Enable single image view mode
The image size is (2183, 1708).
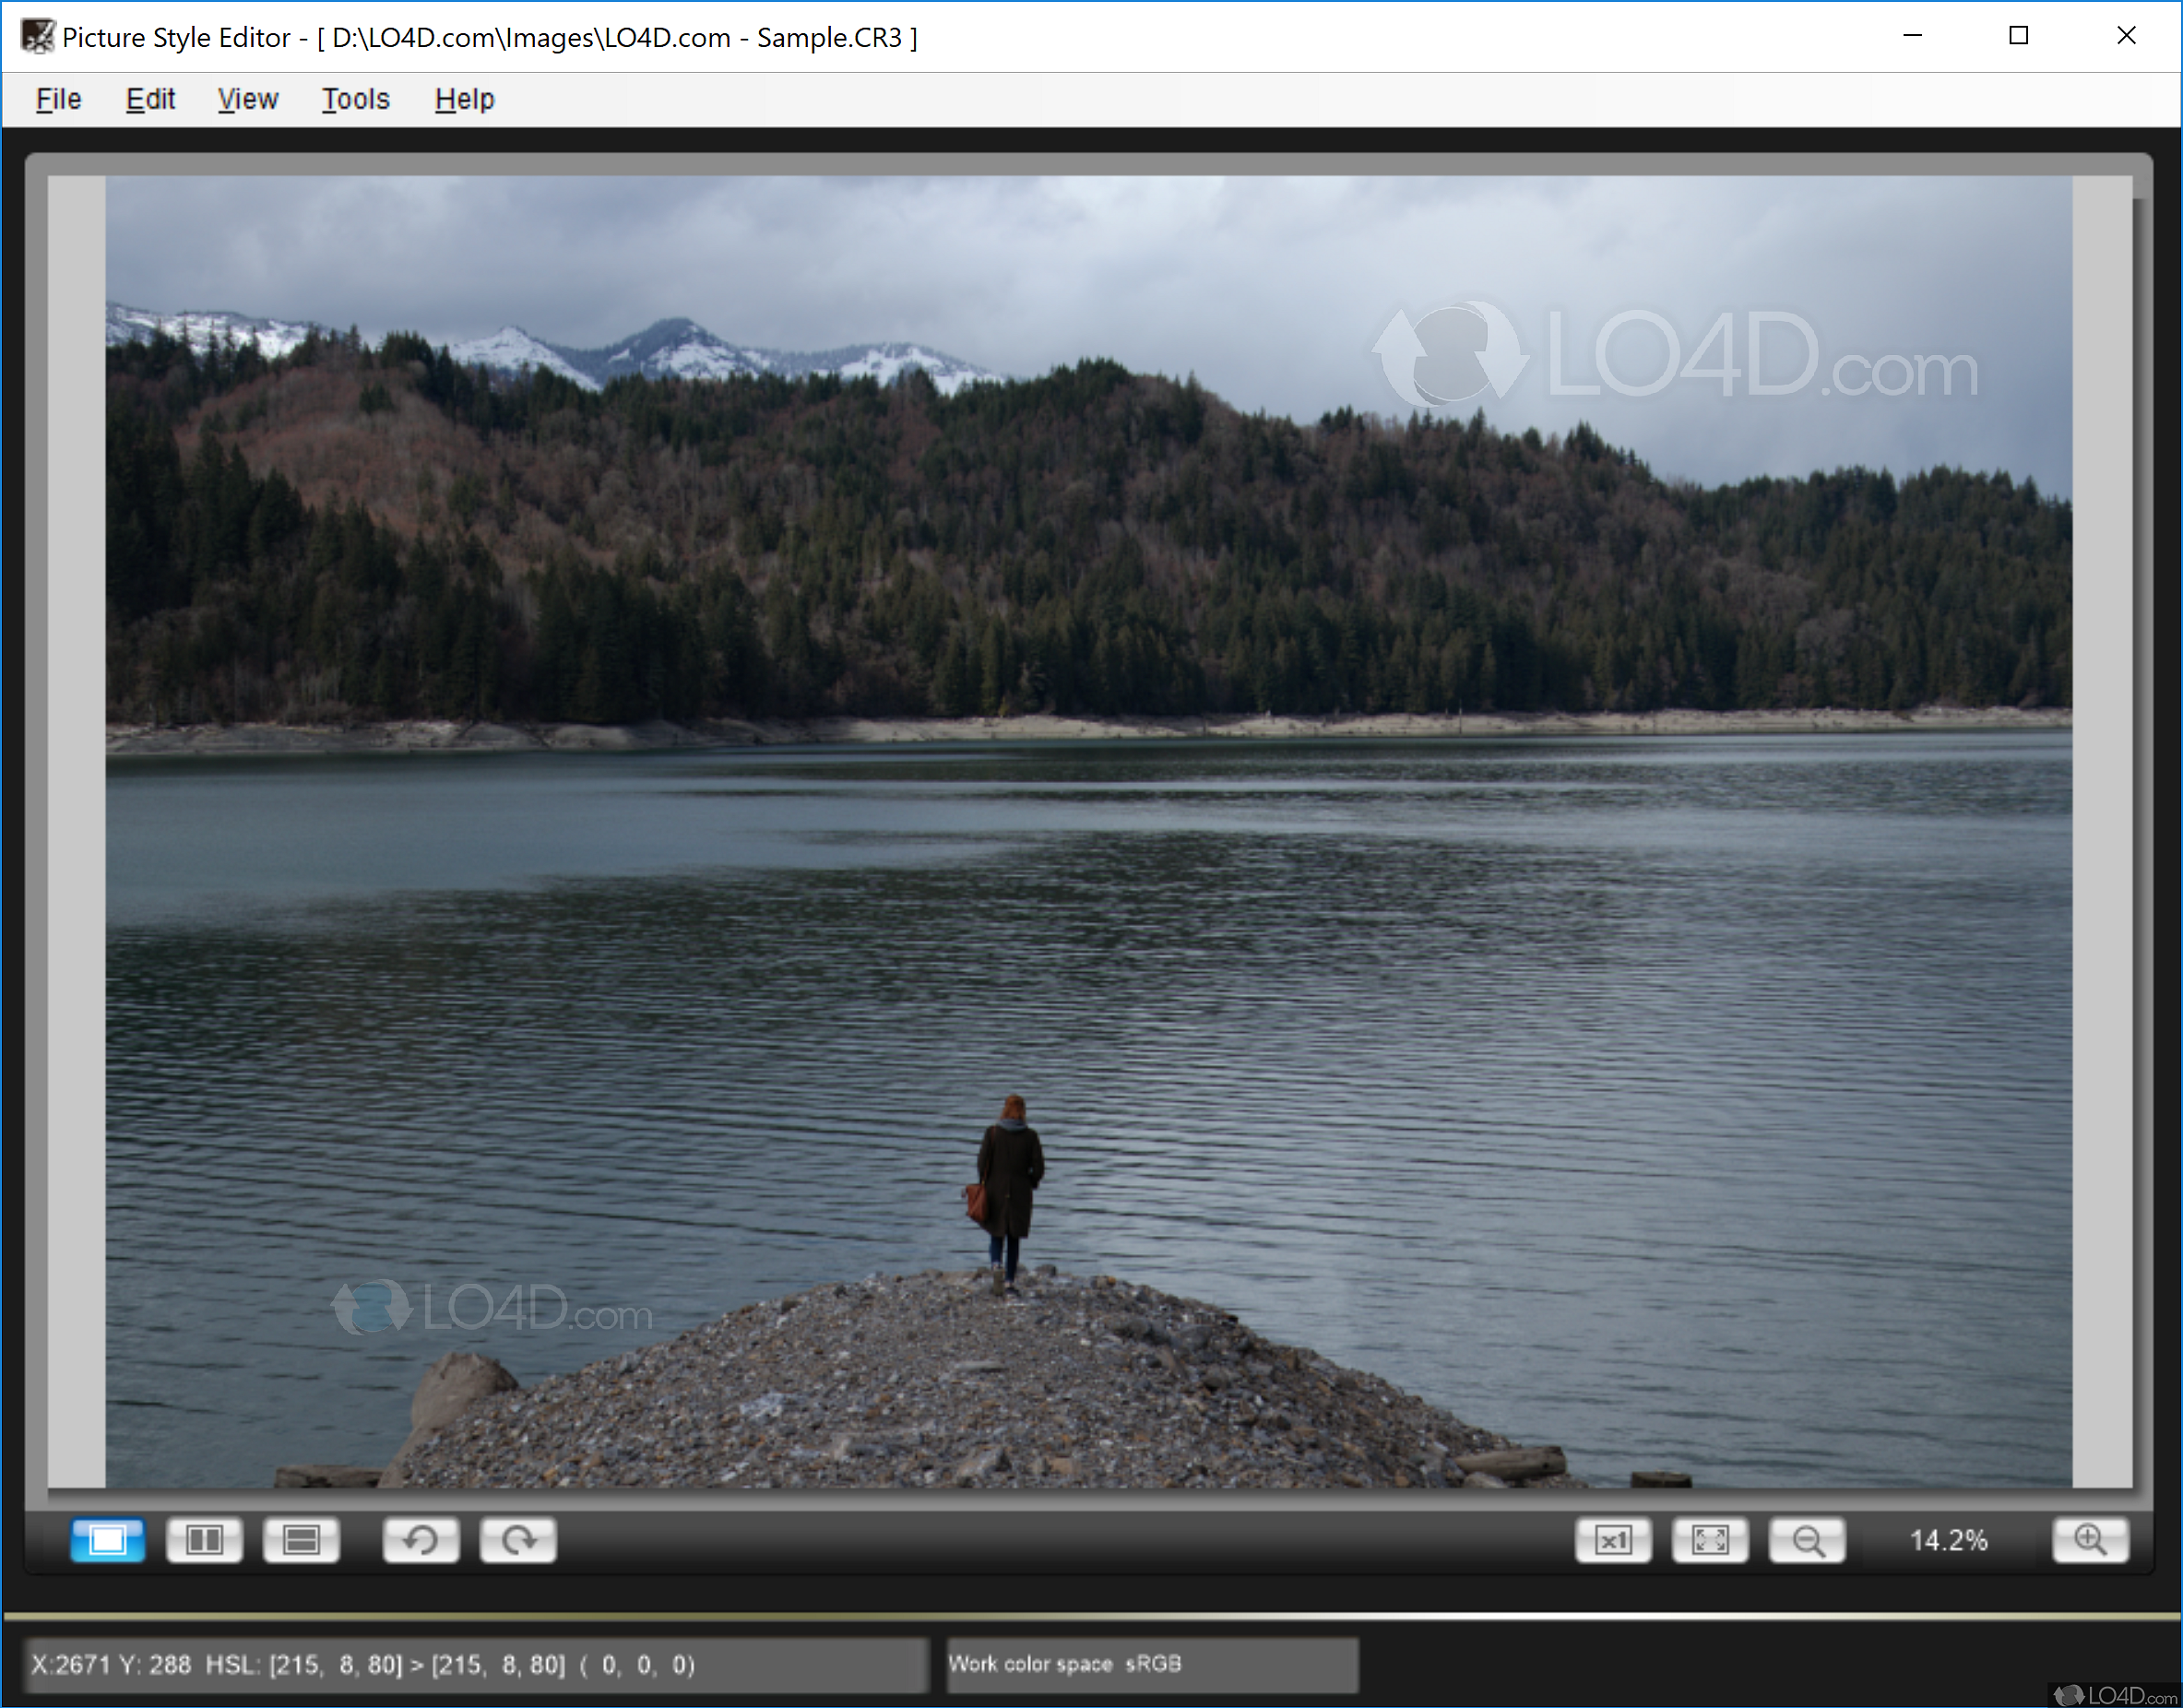(107, 1540)
